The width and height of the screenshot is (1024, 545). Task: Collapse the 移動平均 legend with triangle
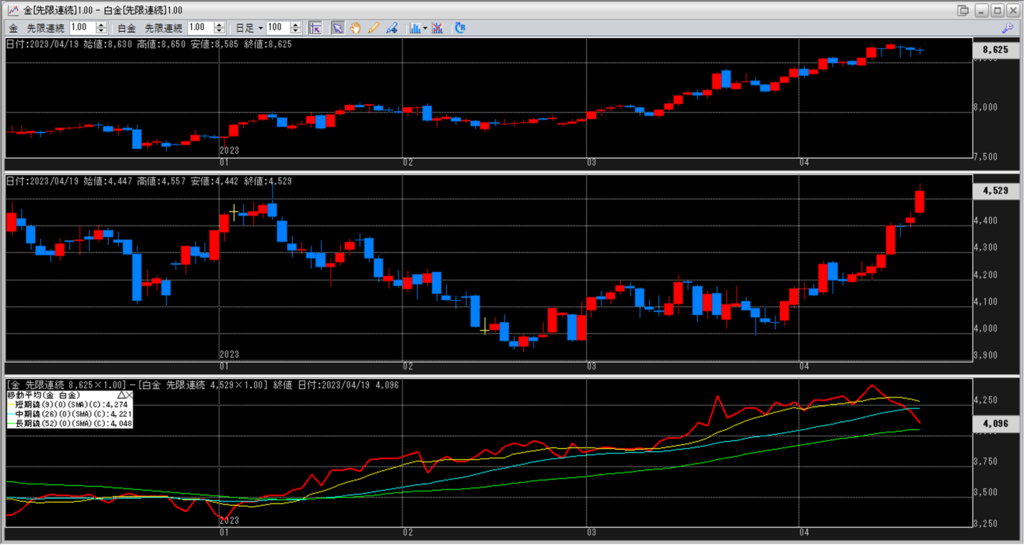pyautogui.click(x=121, y=395)
